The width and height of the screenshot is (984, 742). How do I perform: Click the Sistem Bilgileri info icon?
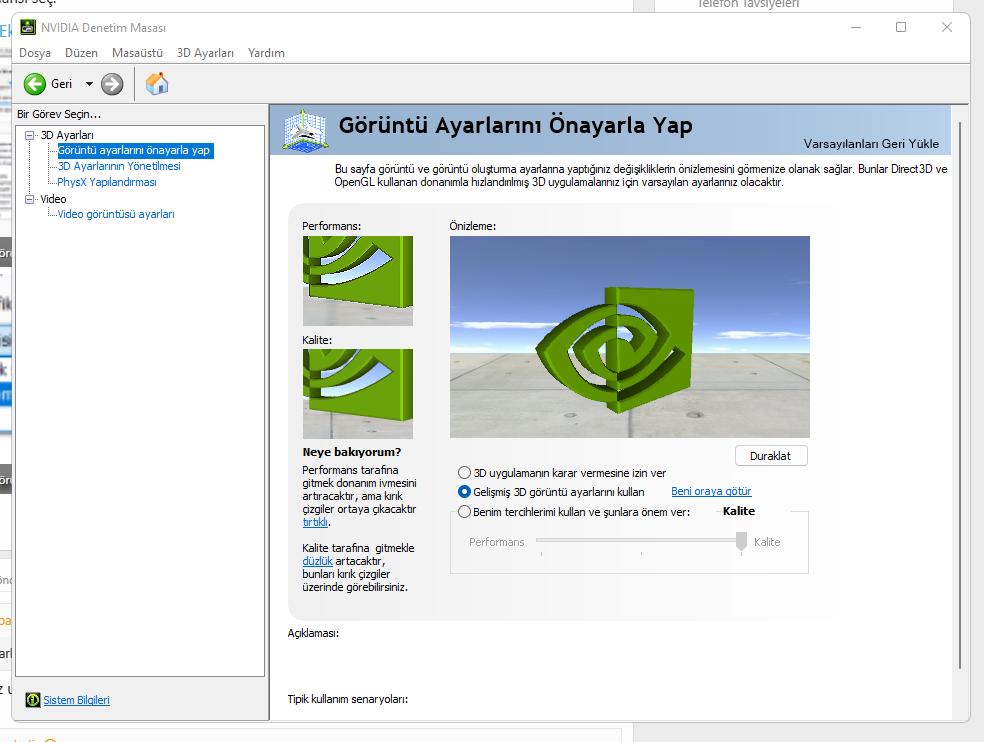tap(33, 700)
